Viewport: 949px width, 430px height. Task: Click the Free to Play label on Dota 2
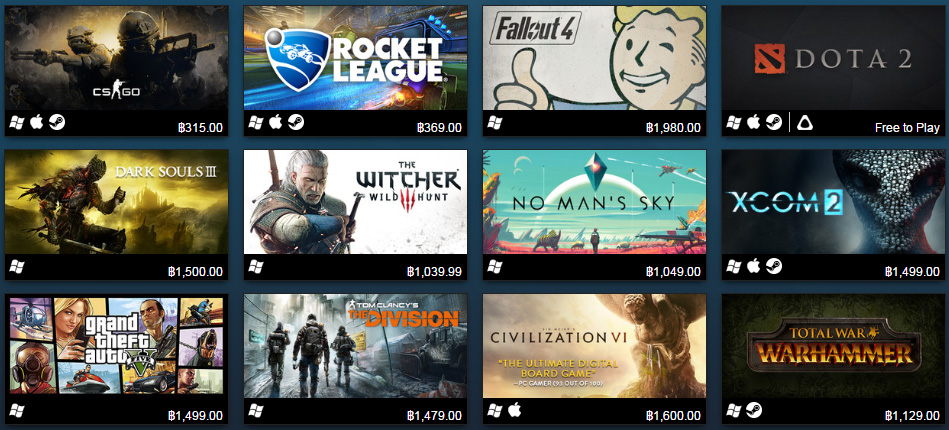click(907, 128)
